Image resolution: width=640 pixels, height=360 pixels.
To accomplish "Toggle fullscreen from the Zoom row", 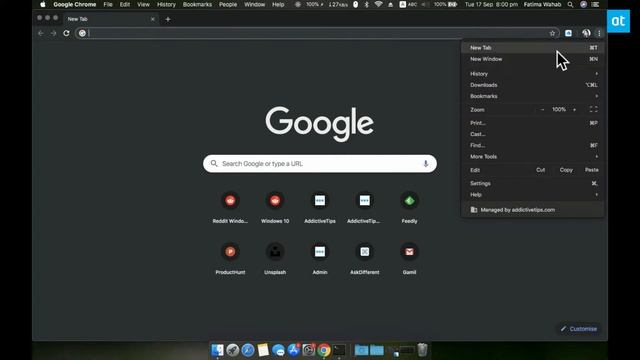I will (x=593, y=109).
